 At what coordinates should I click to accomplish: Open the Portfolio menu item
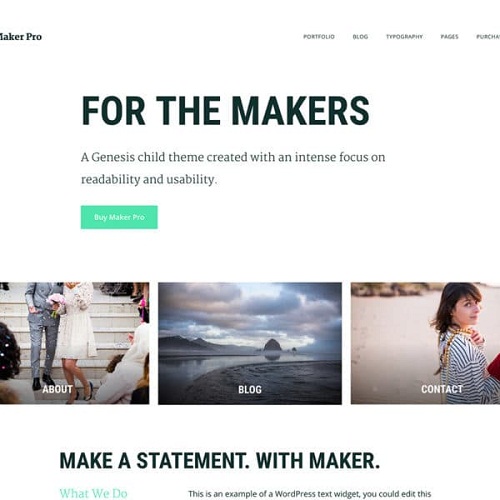point(319,37)
